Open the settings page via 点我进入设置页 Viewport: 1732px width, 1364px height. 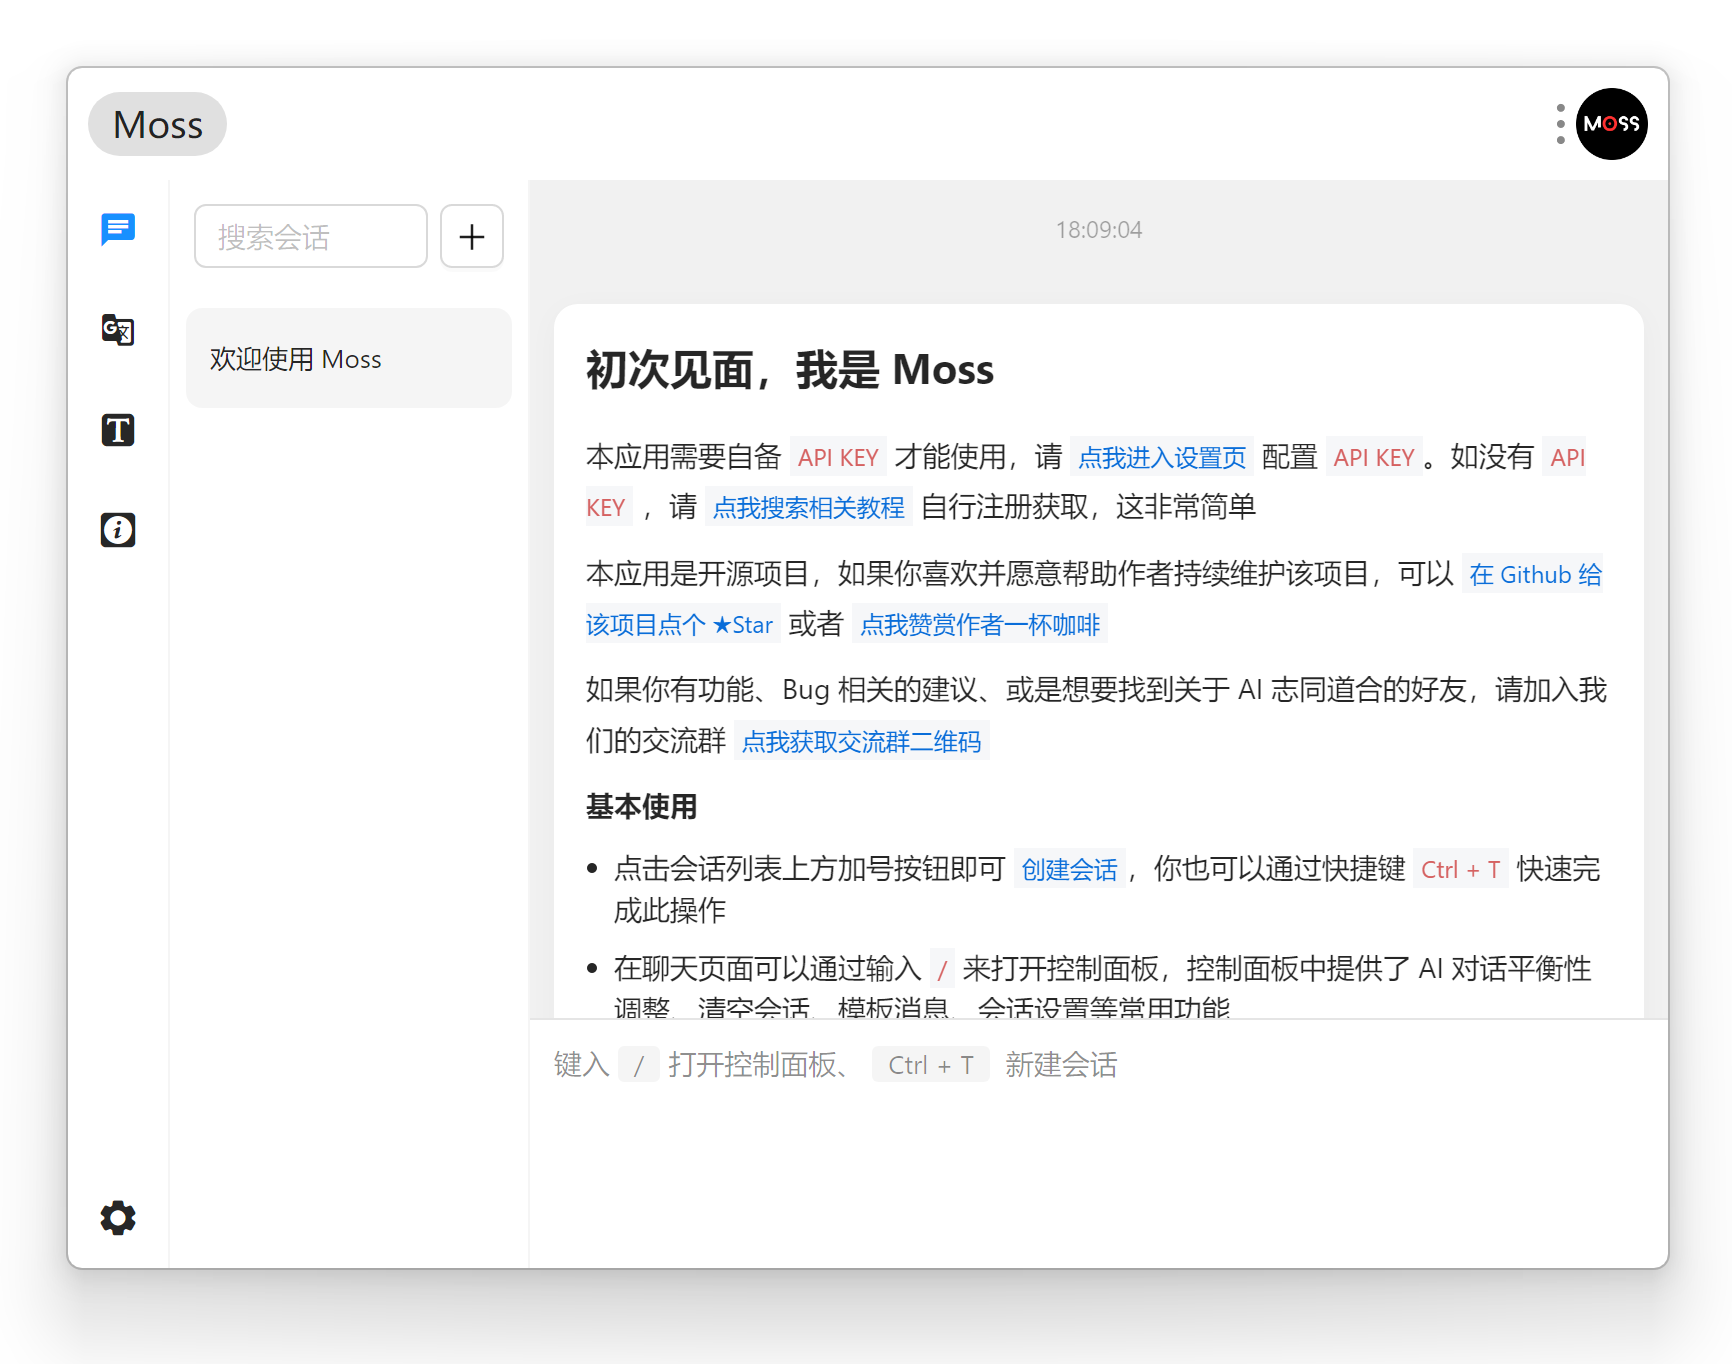[x=1162, y=457]
